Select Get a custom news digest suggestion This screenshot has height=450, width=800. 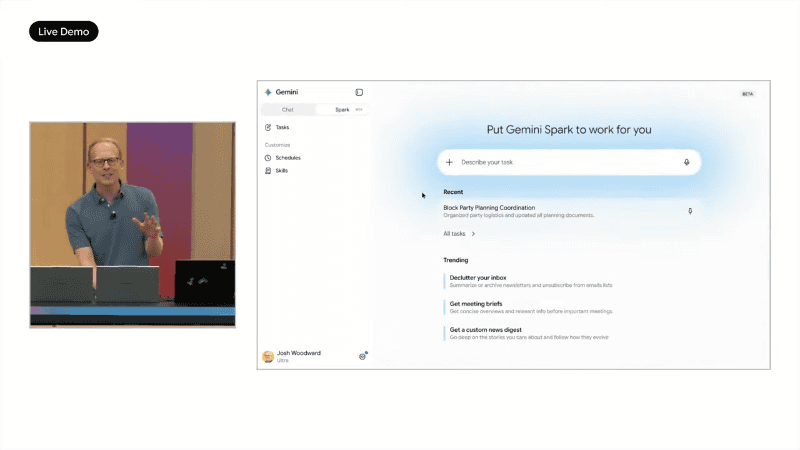(x=527, y=333)
